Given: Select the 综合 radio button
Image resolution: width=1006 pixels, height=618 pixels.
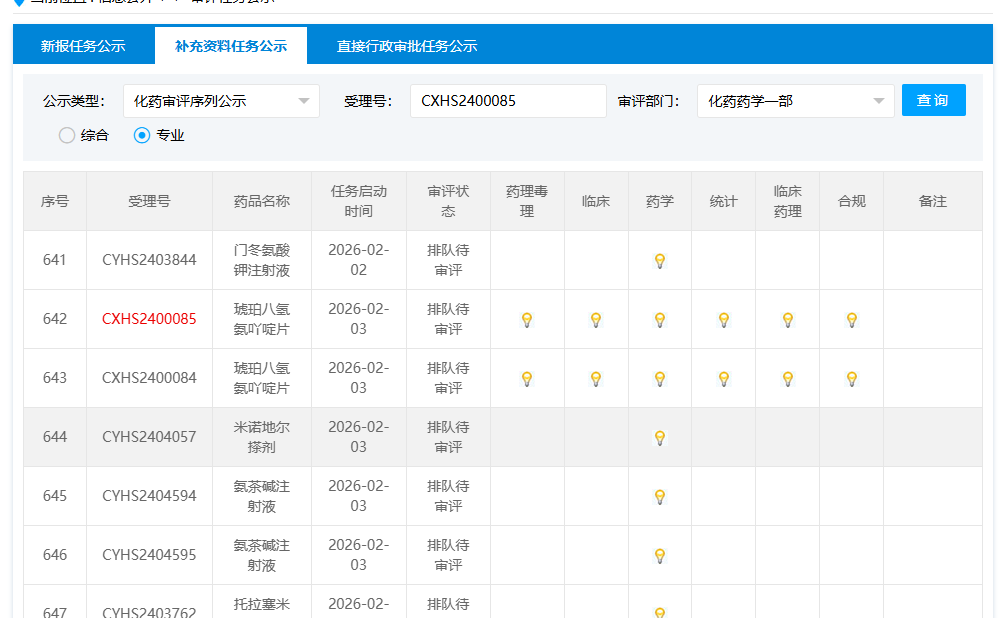Looking at the screenshot, I should 67,135.
